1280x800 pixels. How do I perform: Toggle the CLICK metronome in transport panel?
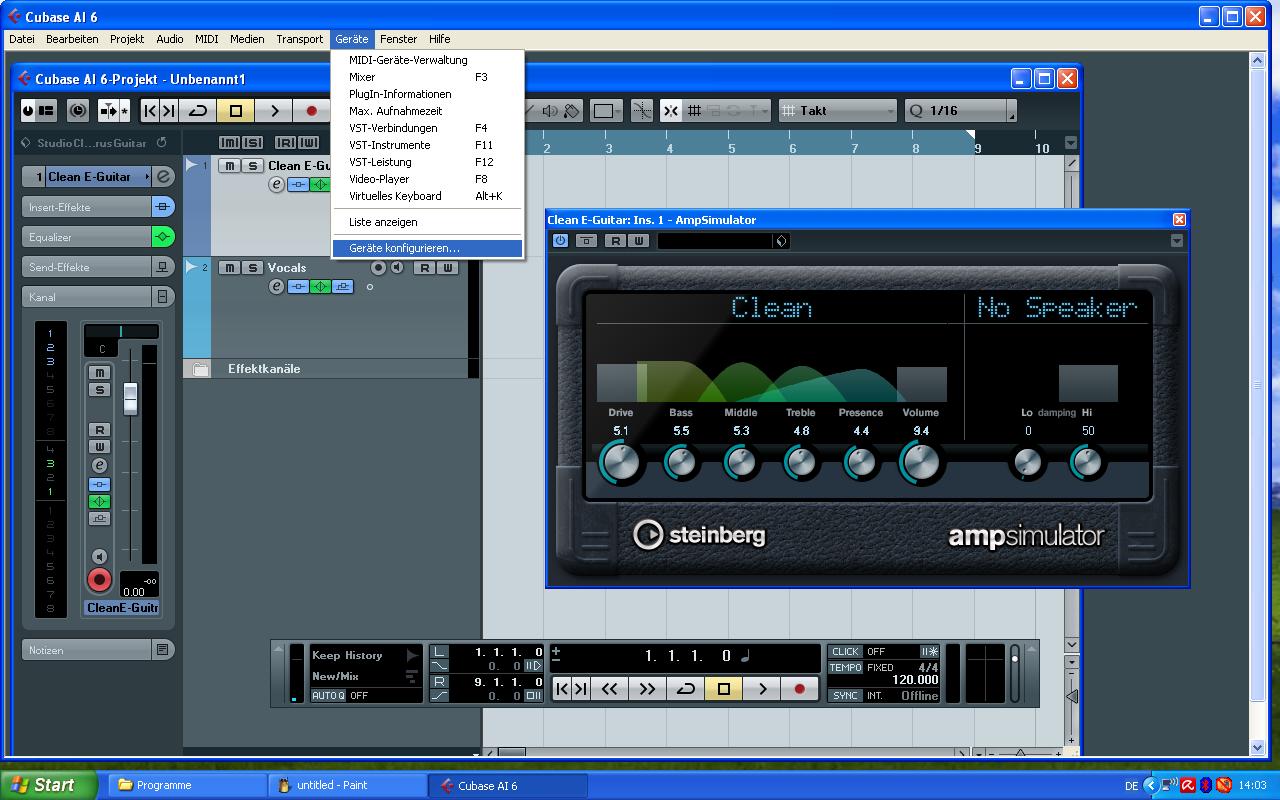(x=845, y=652)
